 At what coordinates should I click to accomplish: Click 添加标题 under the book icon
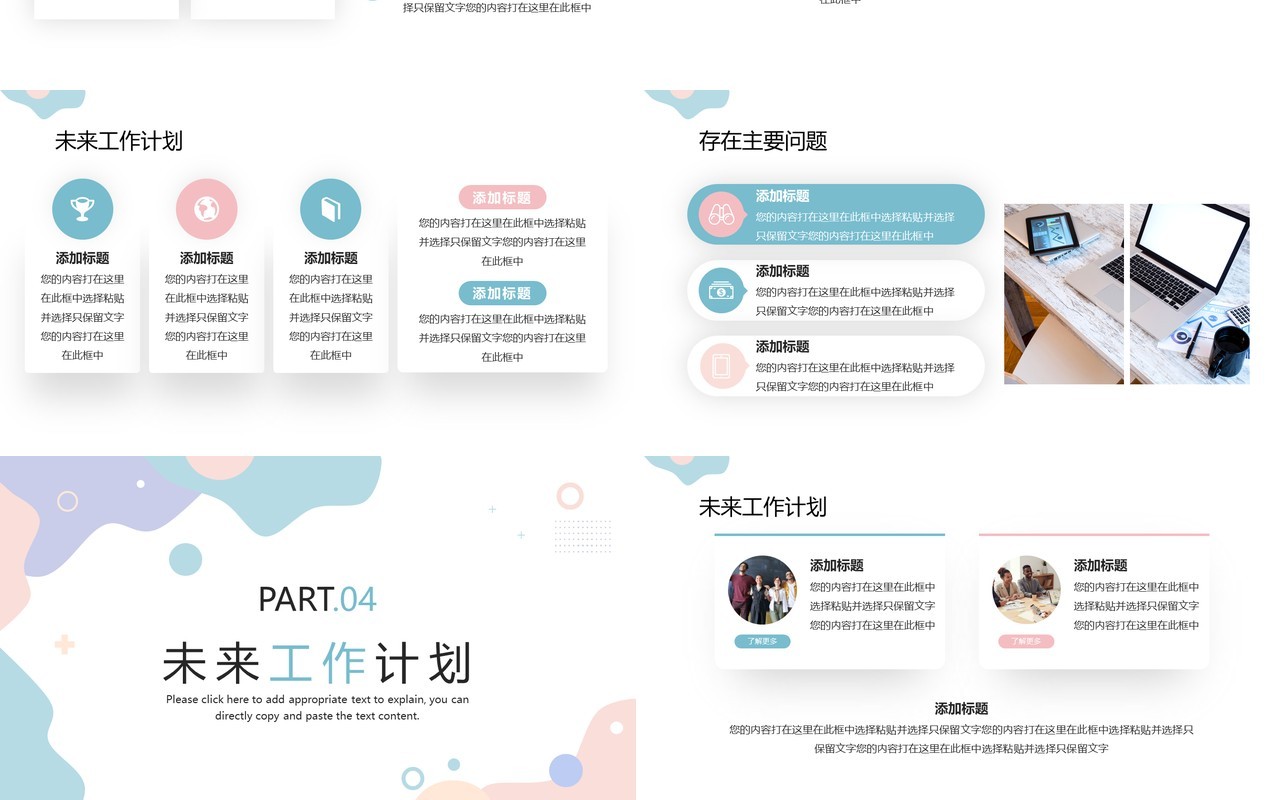pyautogui.click(x=330, y=258)
